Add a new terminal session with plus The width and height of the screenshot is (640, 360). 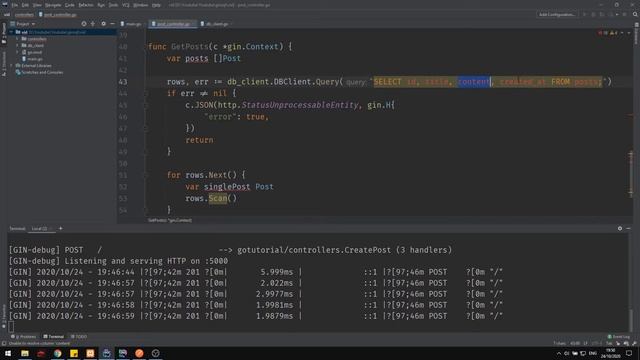[60, 229]
